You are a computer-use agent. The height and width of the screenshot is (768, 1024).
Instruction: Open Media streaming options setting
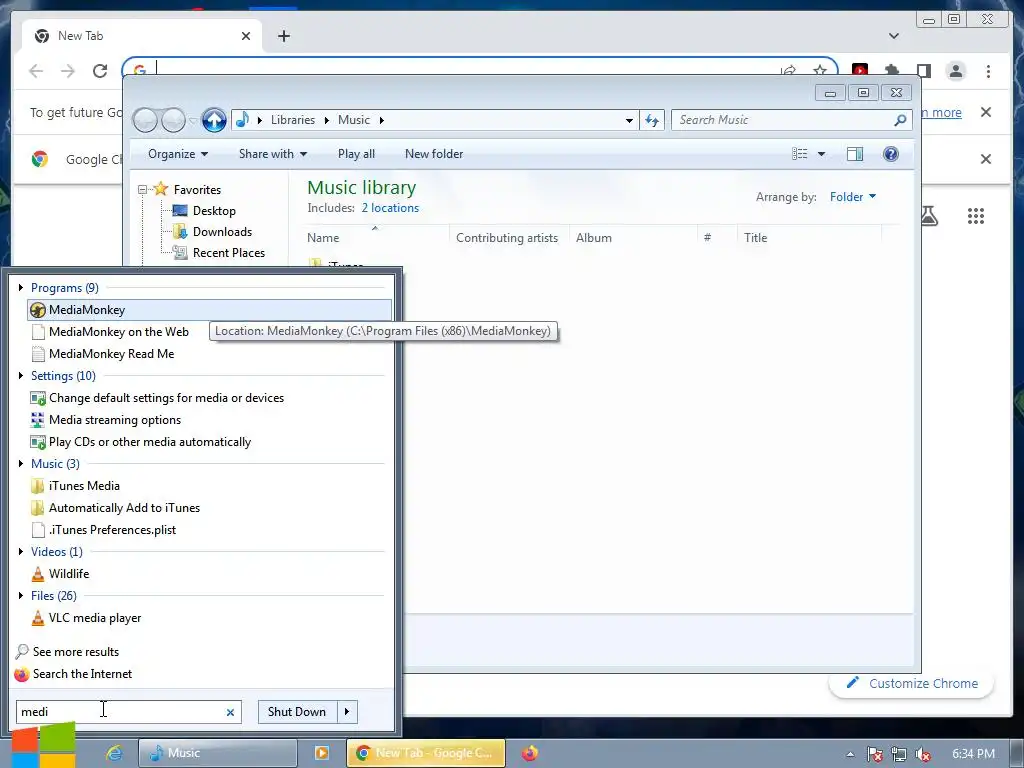106,420
